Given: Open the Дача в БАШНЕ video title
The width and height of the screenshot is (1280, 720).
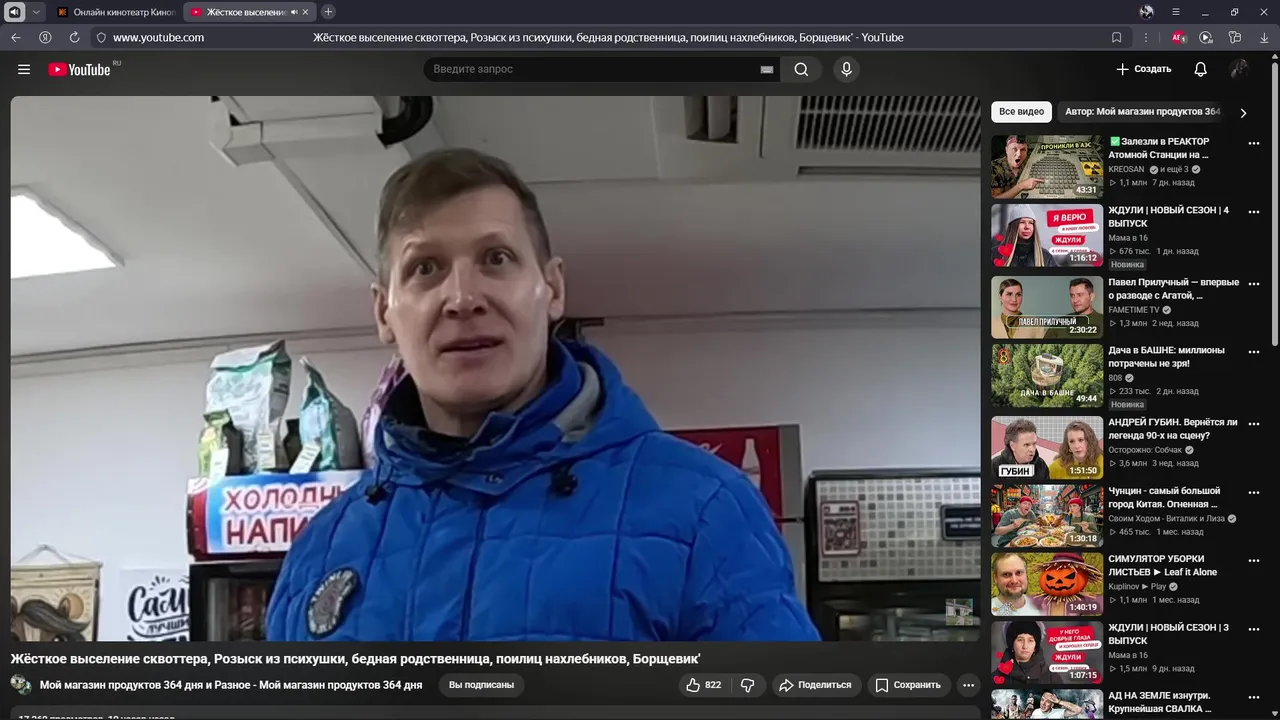Looking at the screenshot, I should tap(1166, 357).
